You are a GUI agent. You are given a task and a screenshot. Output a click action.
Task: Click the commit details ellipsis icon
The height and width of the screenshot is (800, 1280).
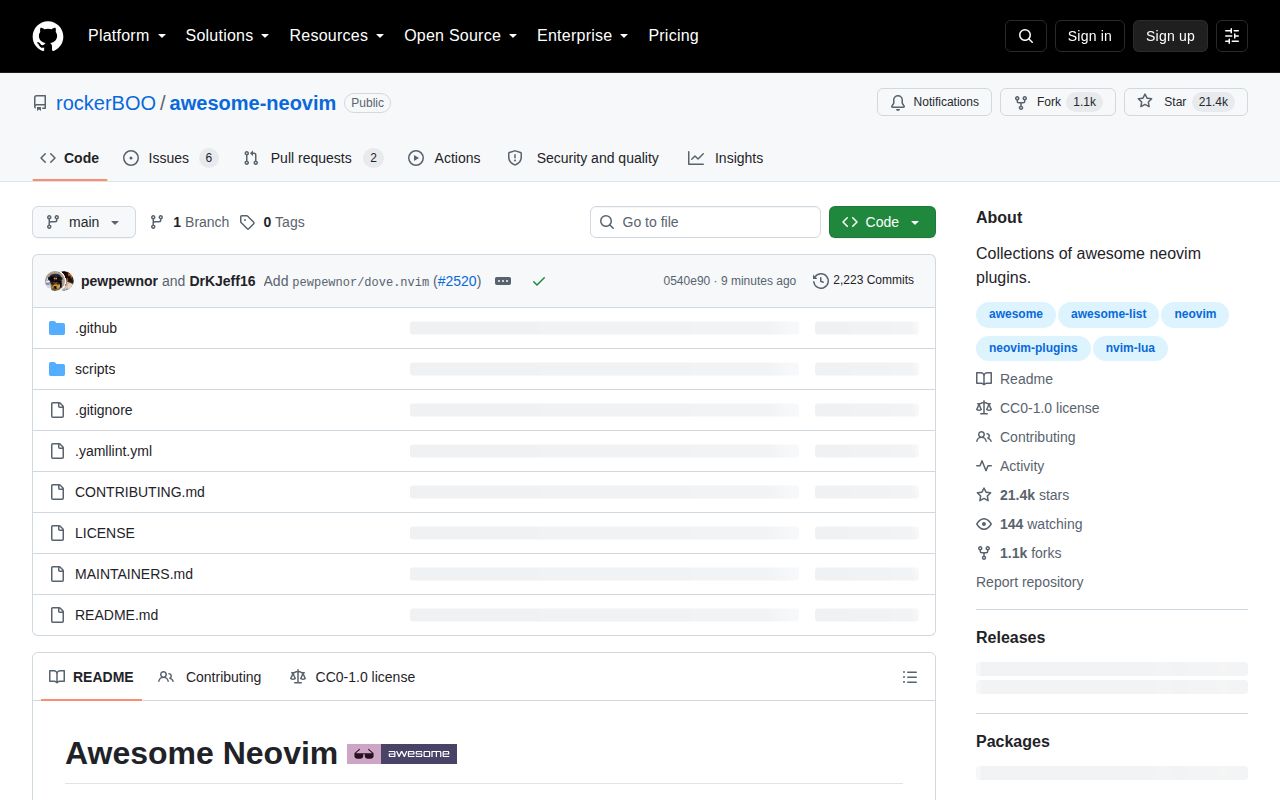point(503,281)
